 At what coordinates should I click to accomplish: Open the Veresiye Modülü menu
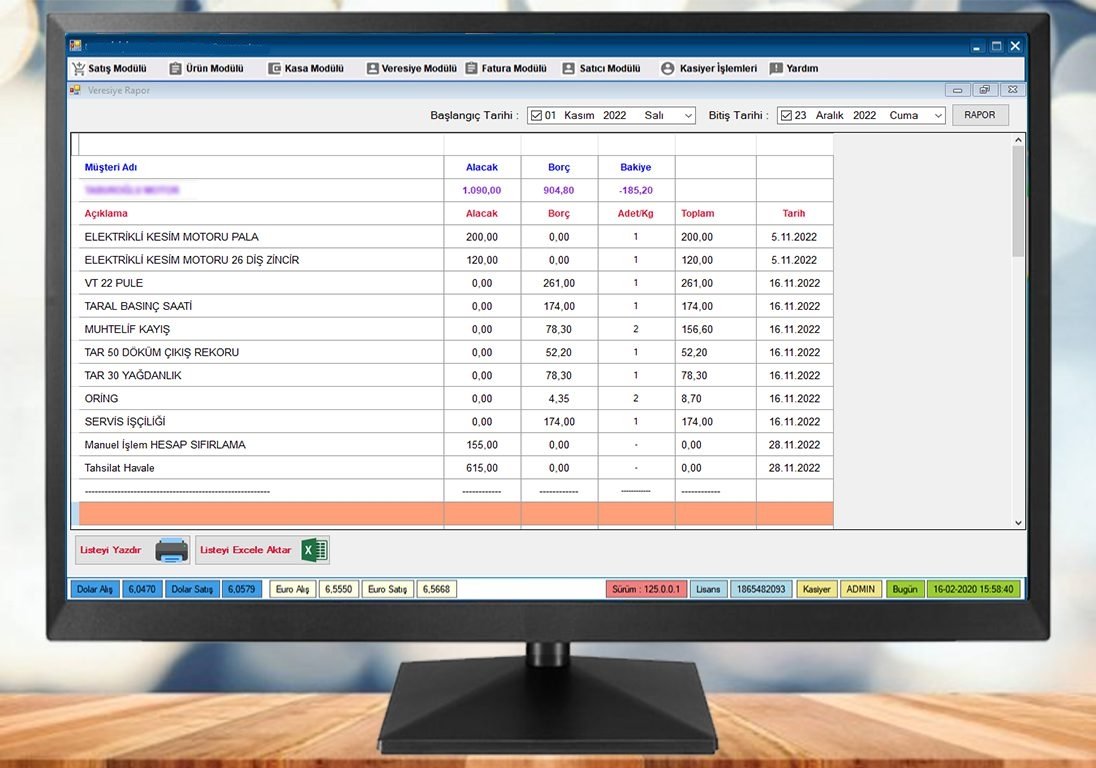(411, 68)
